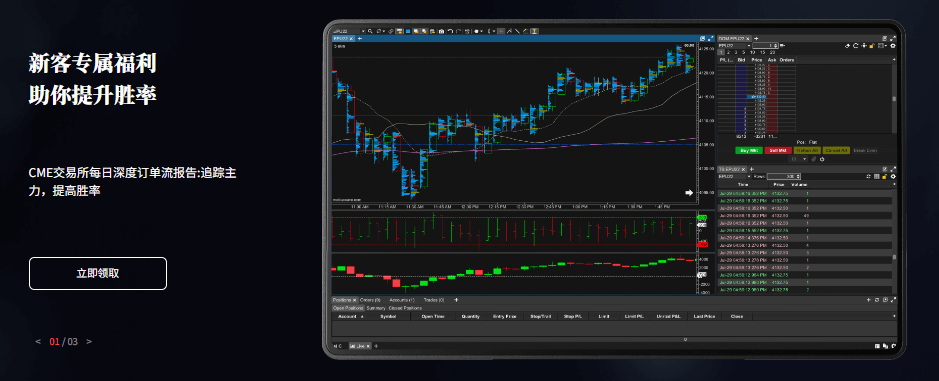Switch to the Trades (0) tab
Screen dimensions: 939x381
(x=434, y=300)
